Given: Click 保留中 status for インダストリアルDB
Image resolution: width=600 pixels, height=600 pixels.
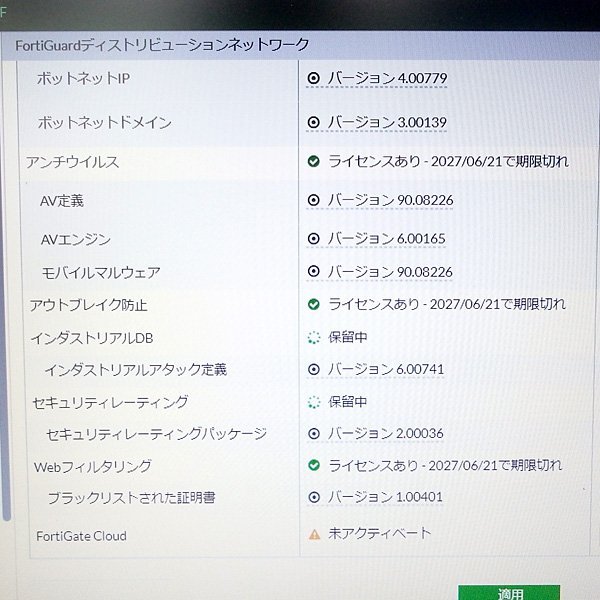Looking at the screenshot, I should [x=347, y=337].
